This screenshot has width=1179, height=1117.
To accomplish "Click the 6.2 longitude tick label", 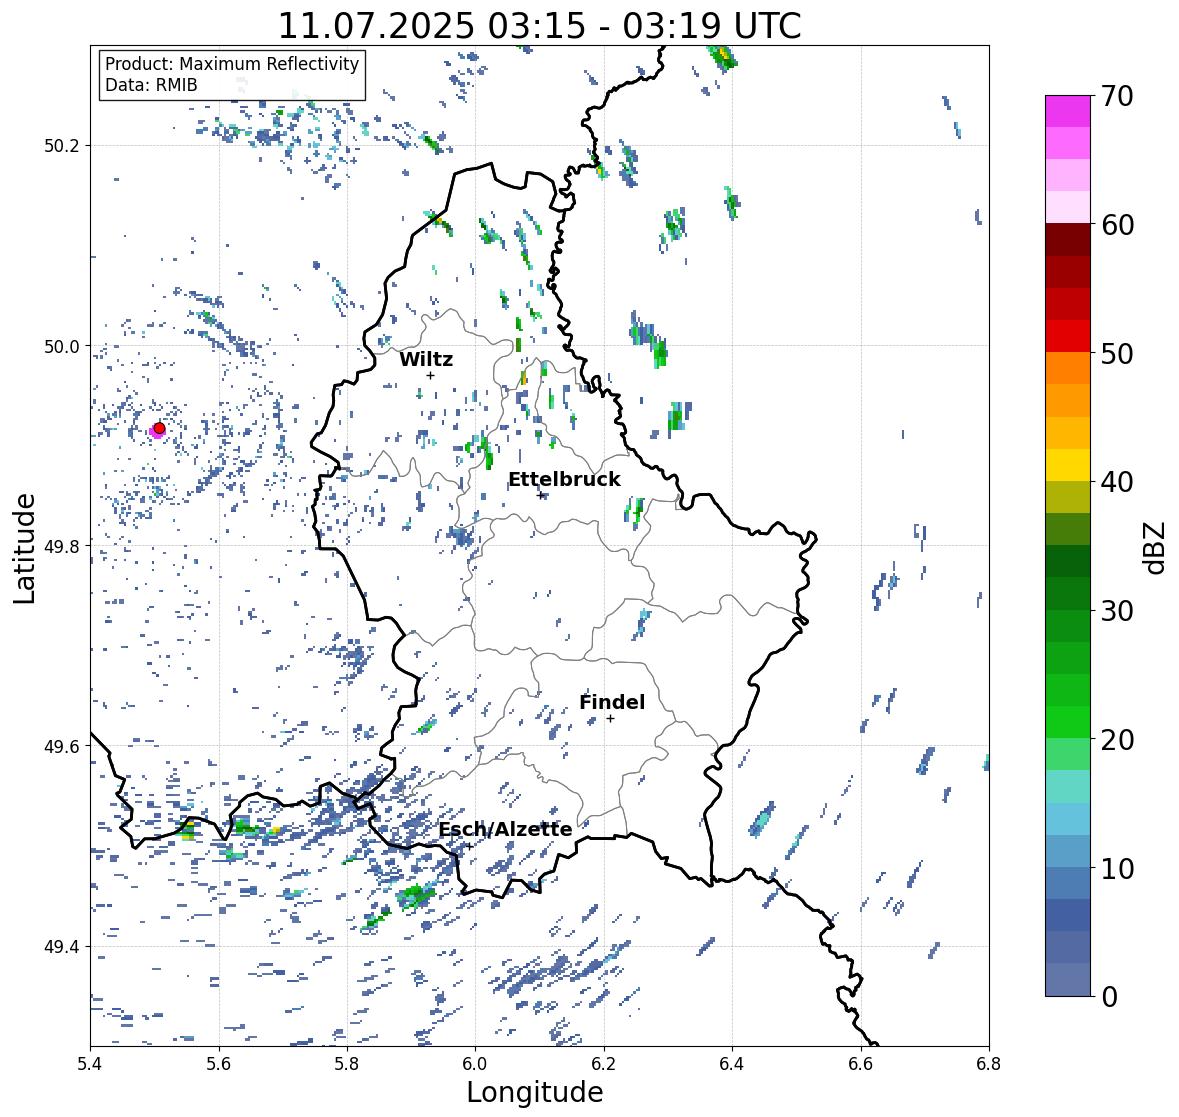I will pyautogui.click(x=604, y=1064).
